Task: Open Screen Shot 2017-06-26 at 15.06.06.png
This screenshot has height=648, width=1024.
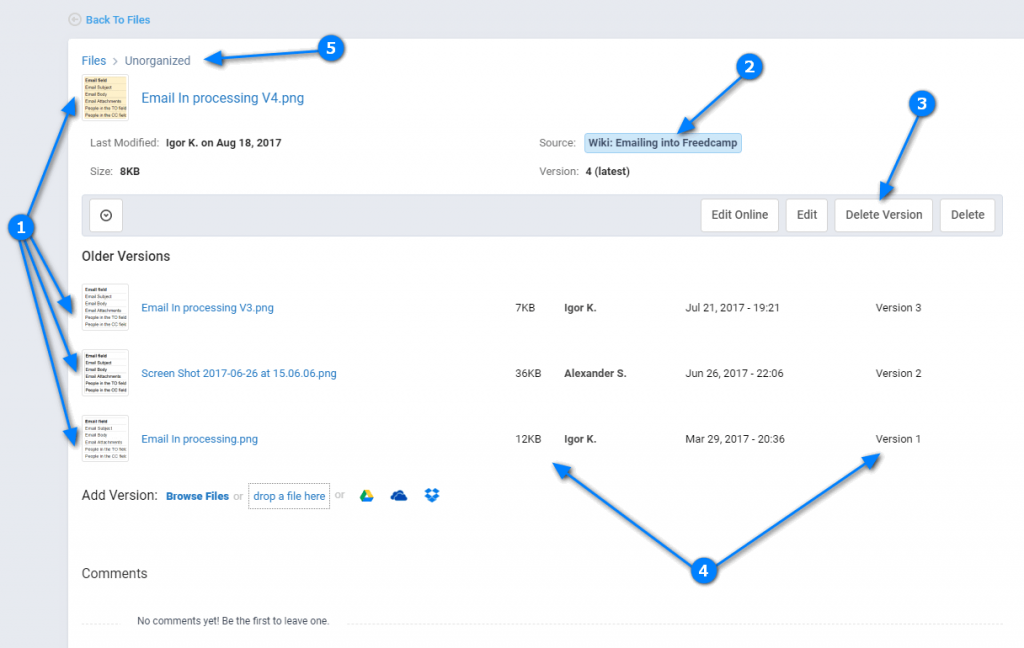Action: (x=238, y=374)
